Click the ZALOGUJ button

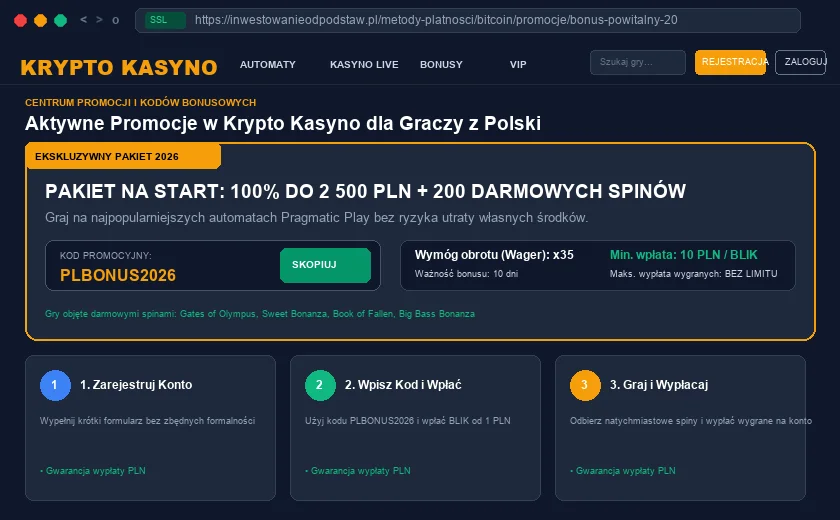tap(800, 62)
